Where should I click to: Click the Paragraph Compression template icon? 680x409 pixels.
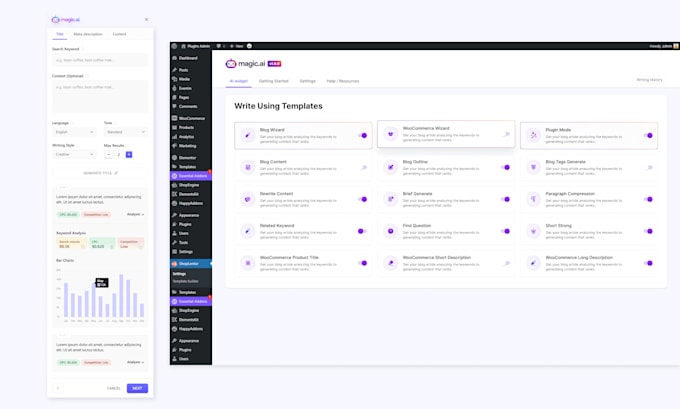click(x=533, y=199)
